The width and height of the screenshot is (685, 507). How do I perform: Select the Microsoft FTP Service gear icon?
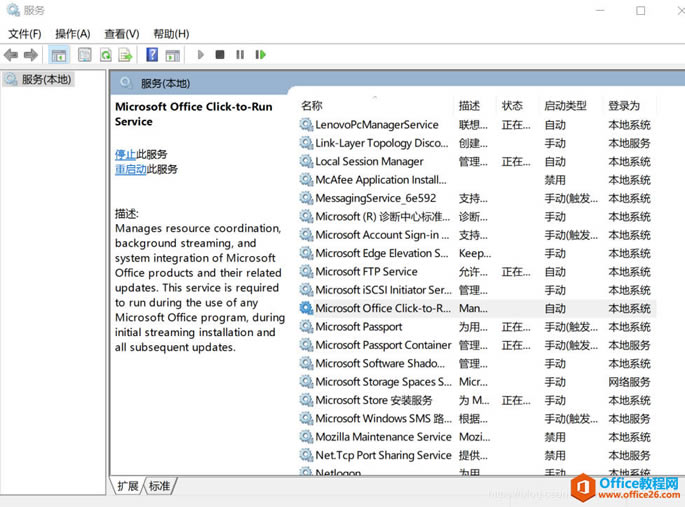pos(306,272)
